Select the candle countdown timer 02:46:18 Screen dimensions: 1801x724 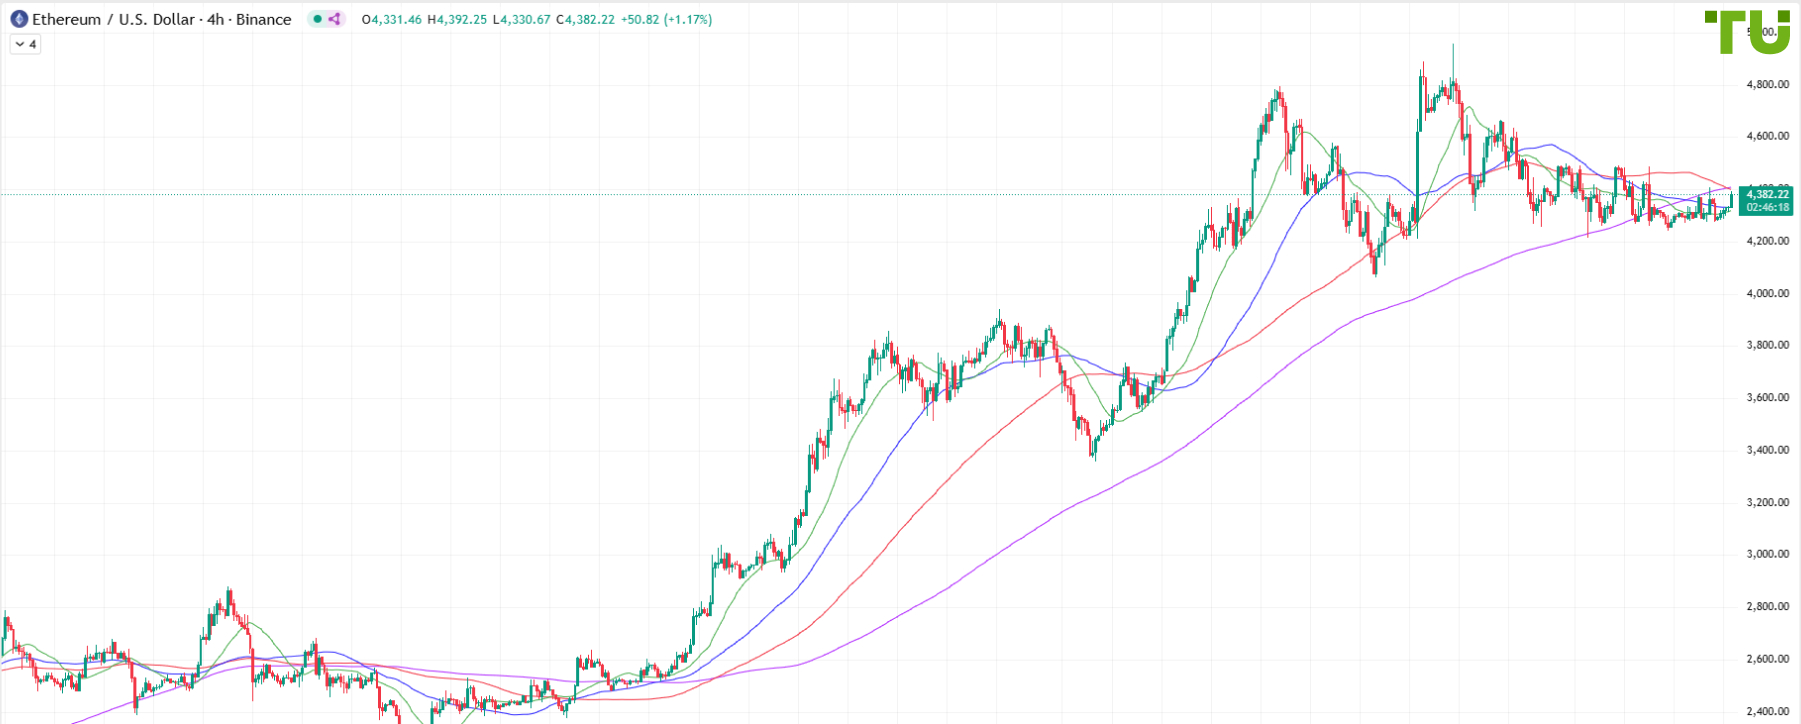(1767, 207)
